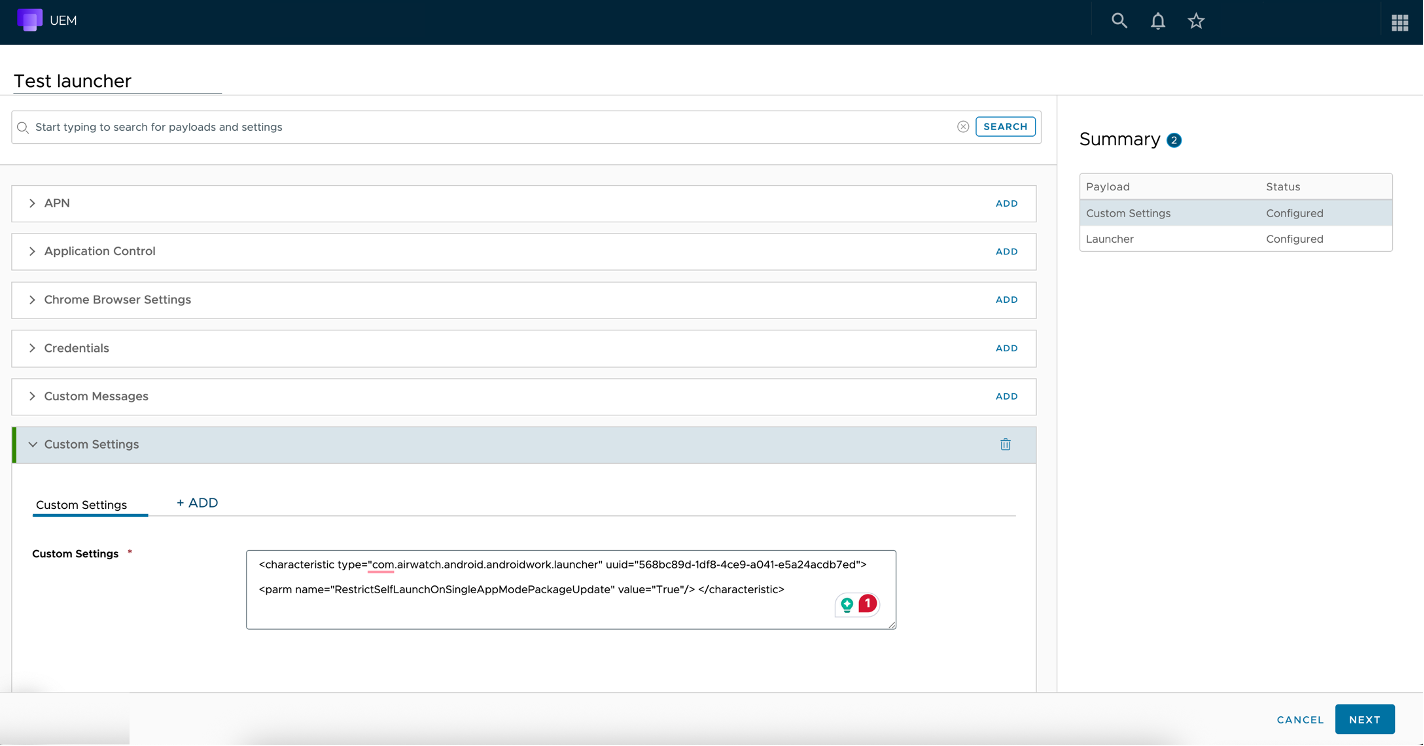Add the APN payload
Screen dimensions: 1424x746
tap(1006, 204)
